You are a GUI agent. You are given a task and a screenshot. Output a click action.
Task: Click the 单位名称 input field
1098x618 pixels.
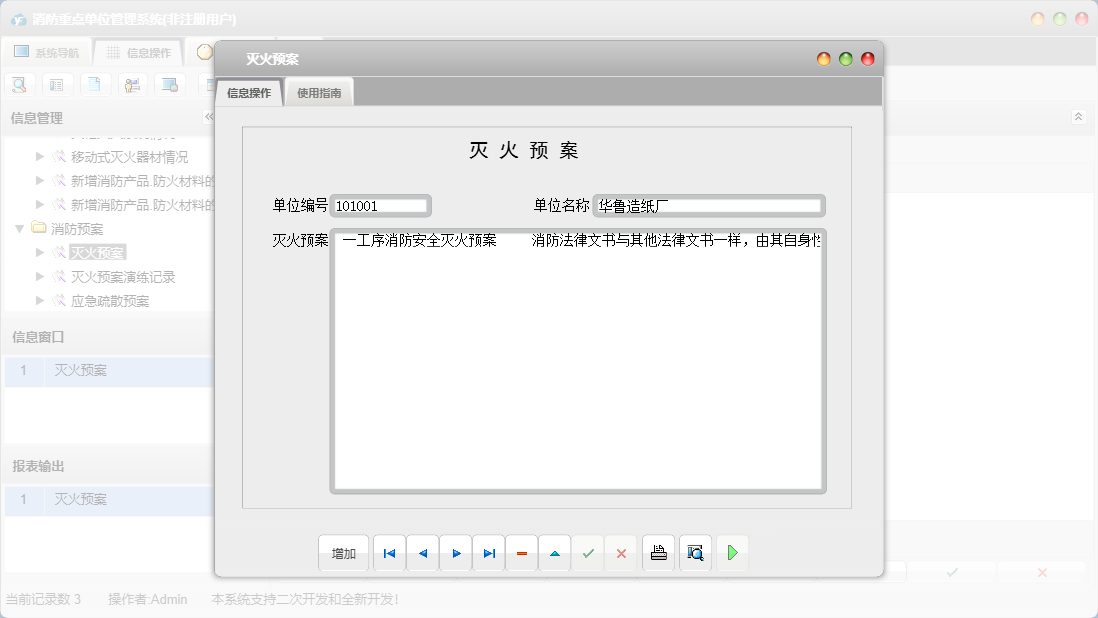click(x=709, y=205)
